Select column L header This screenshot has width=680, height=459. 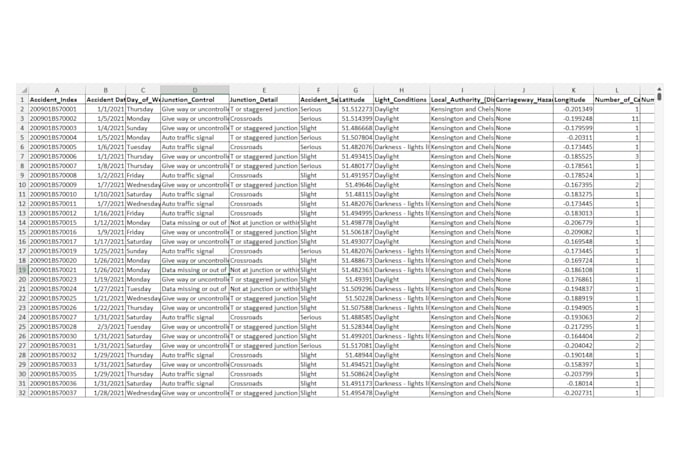tap(617, 90)
